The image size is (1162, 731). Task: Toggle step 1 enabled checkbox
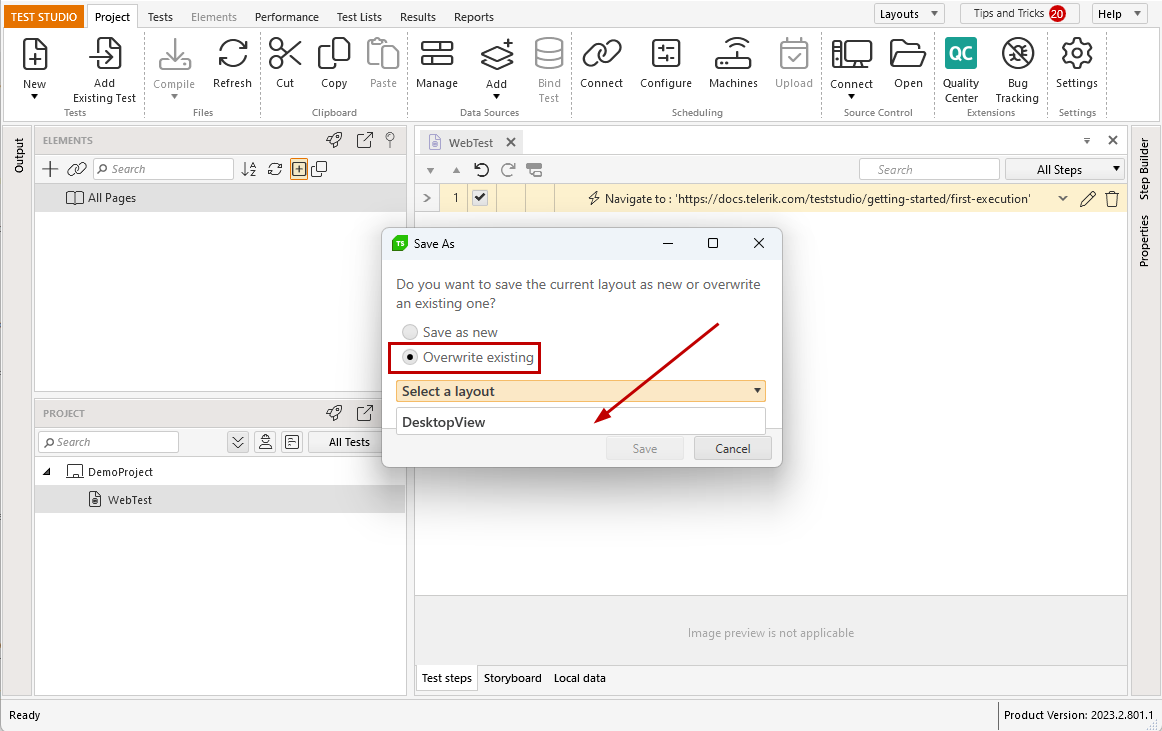480,198
